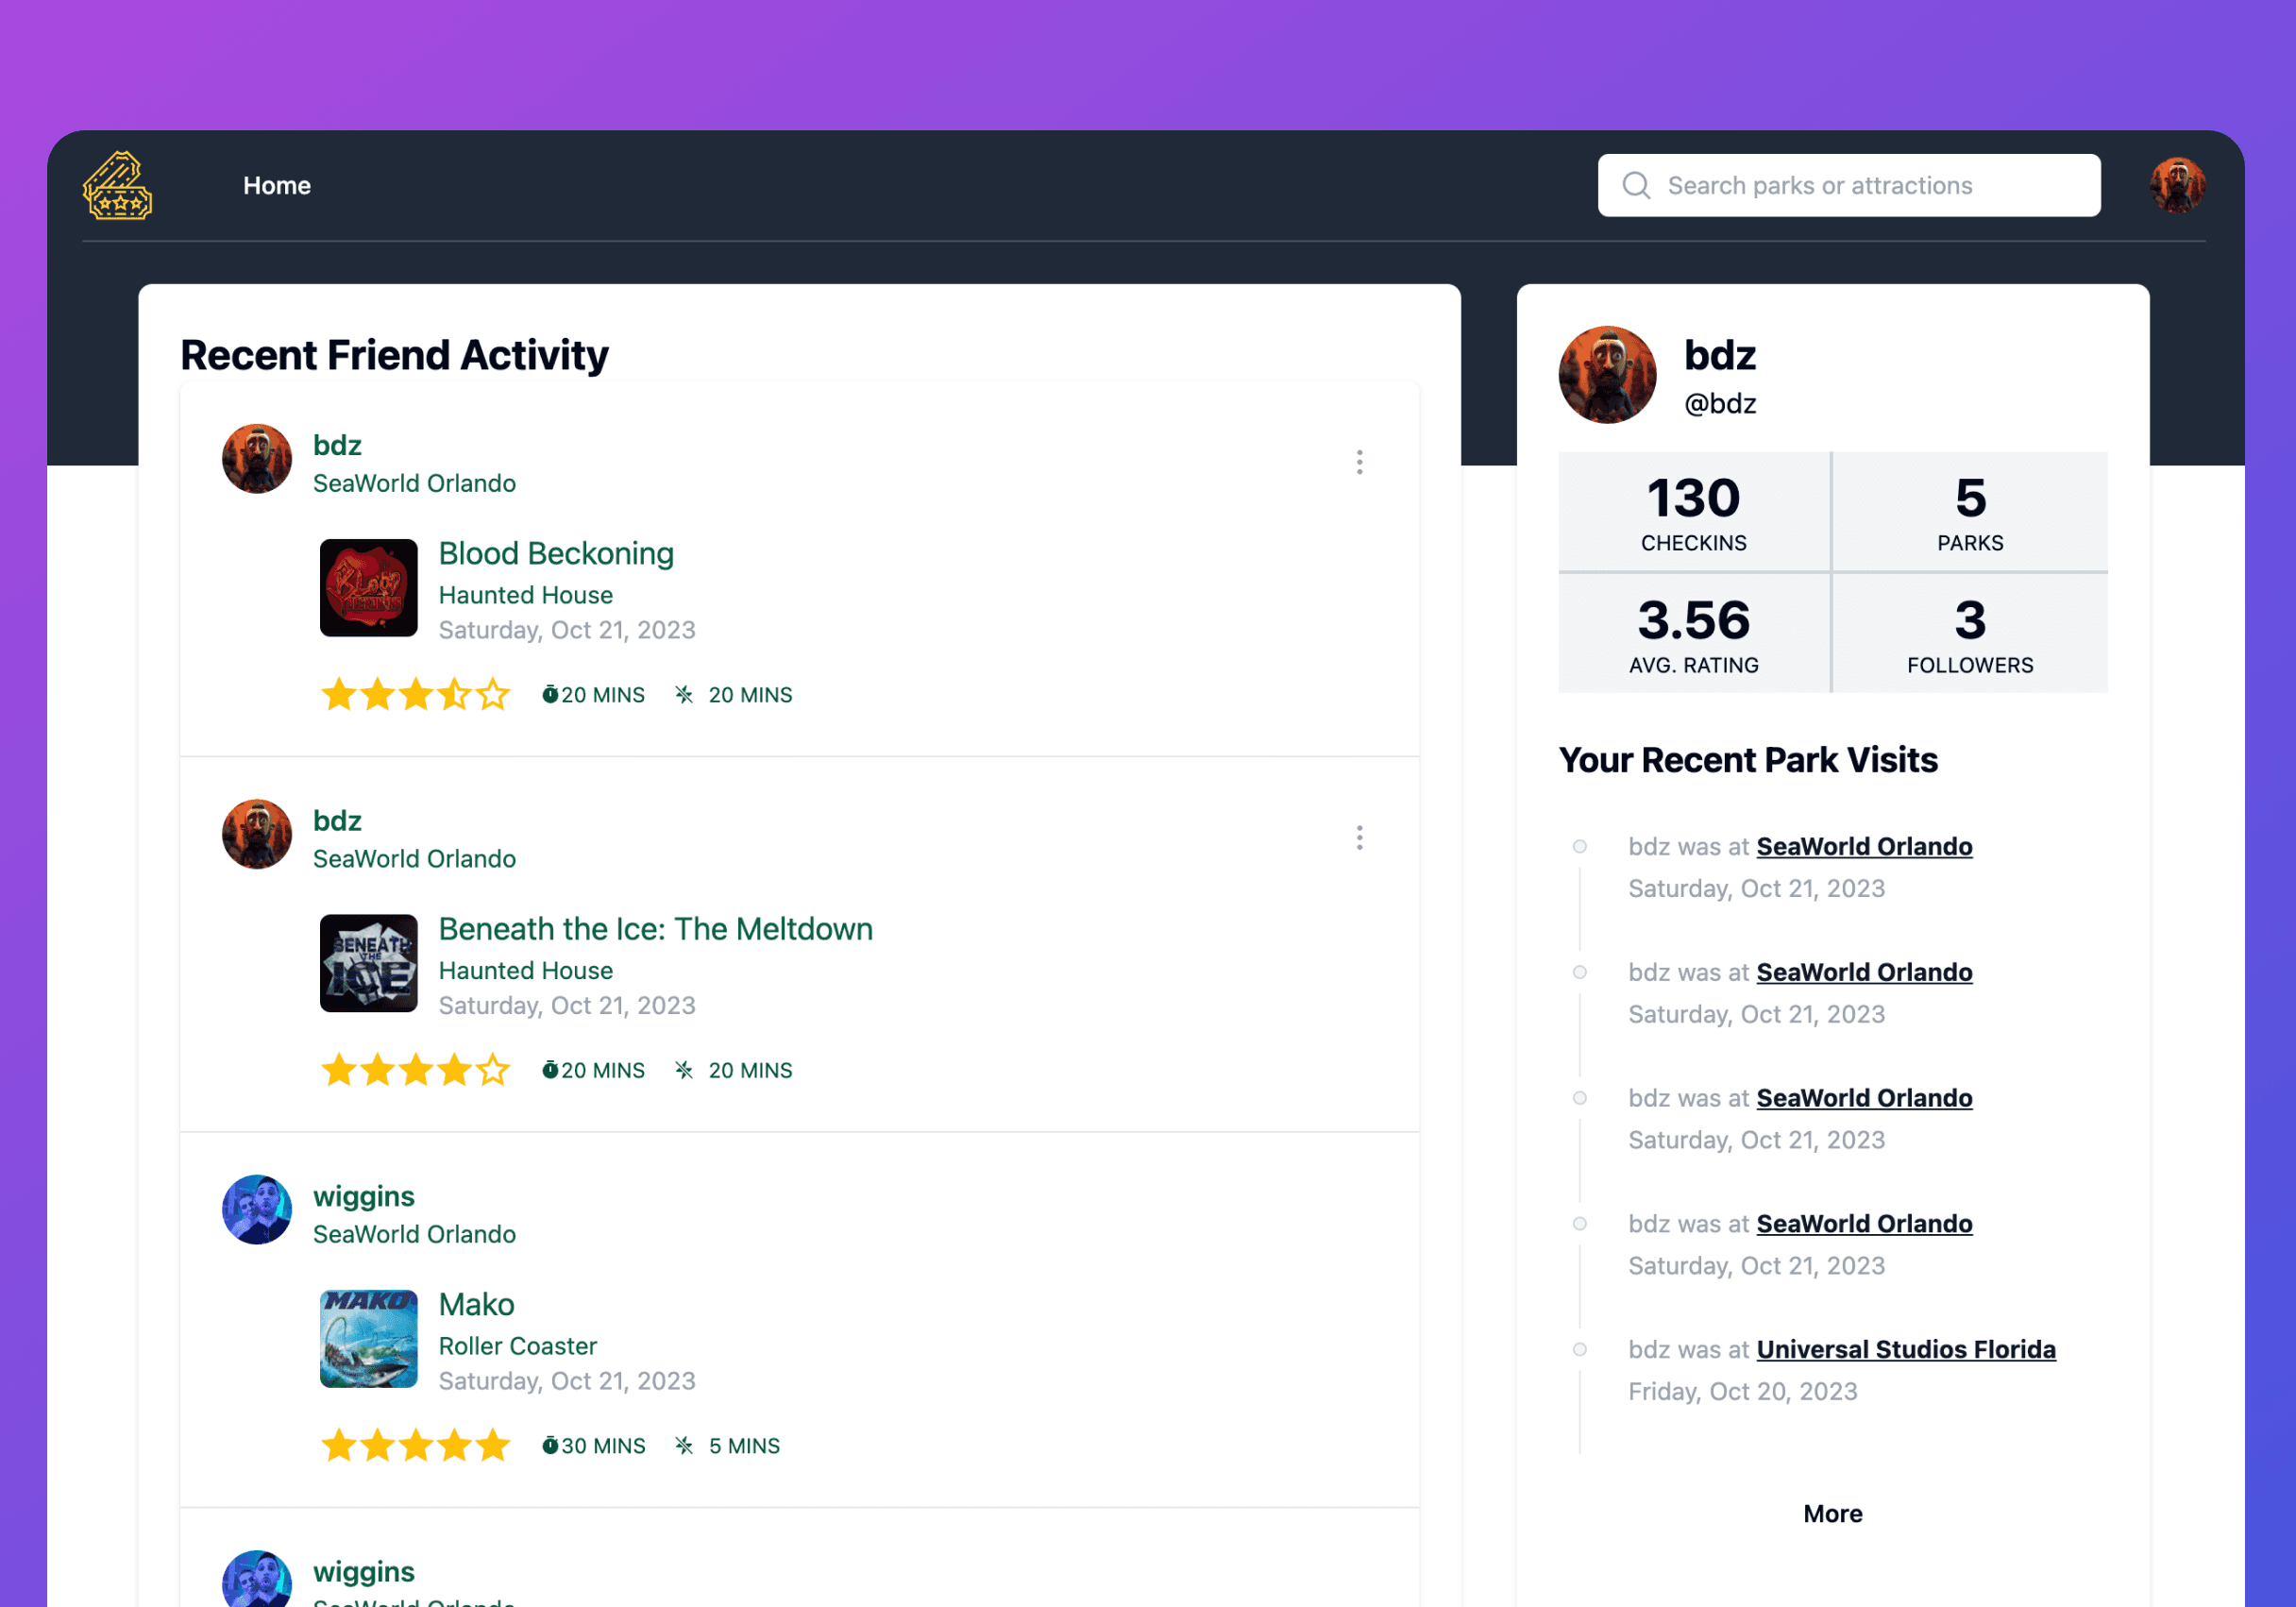2296x1607 pixels.
Task: Click Roller Coaster label under Mako
Action: point(517,1346)
